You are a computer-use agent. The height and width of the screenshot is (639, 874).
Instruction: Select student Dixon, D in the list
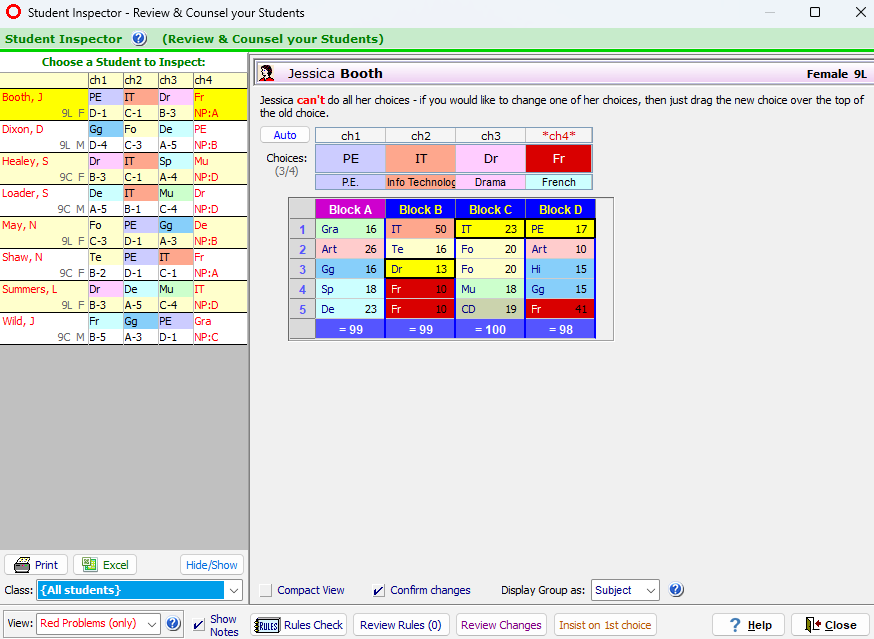point(124,137)
